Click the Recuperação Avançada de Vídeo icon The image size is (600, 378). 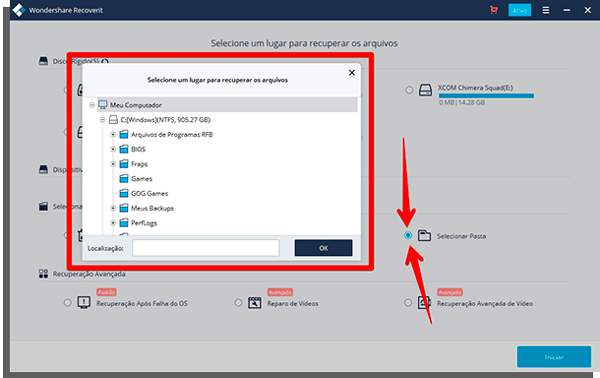click(424, 302)
